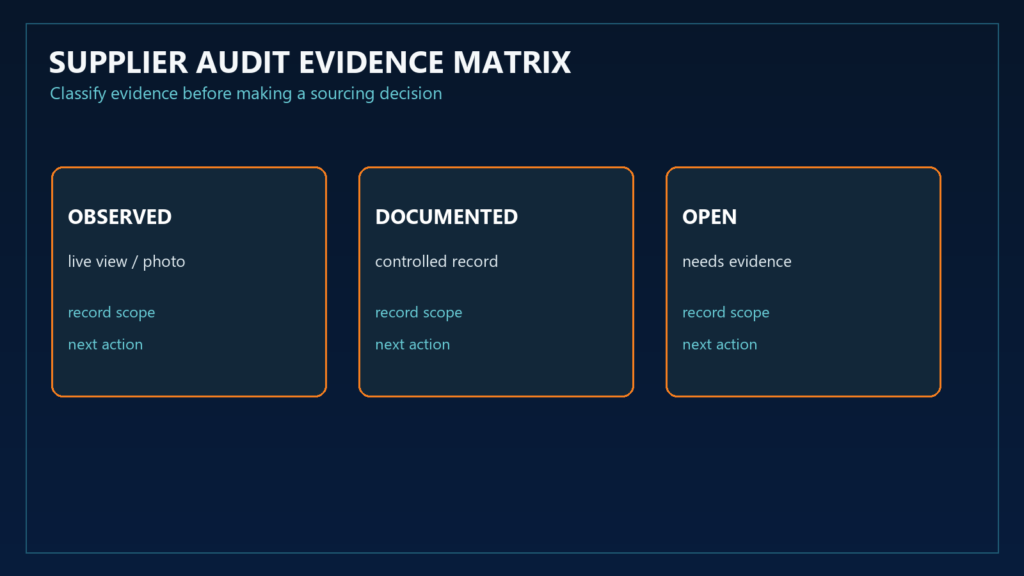Viewport: 1024px width, 576px height.
Task: Click 'next action' in the OPEN card
Action: pos(720,344)
